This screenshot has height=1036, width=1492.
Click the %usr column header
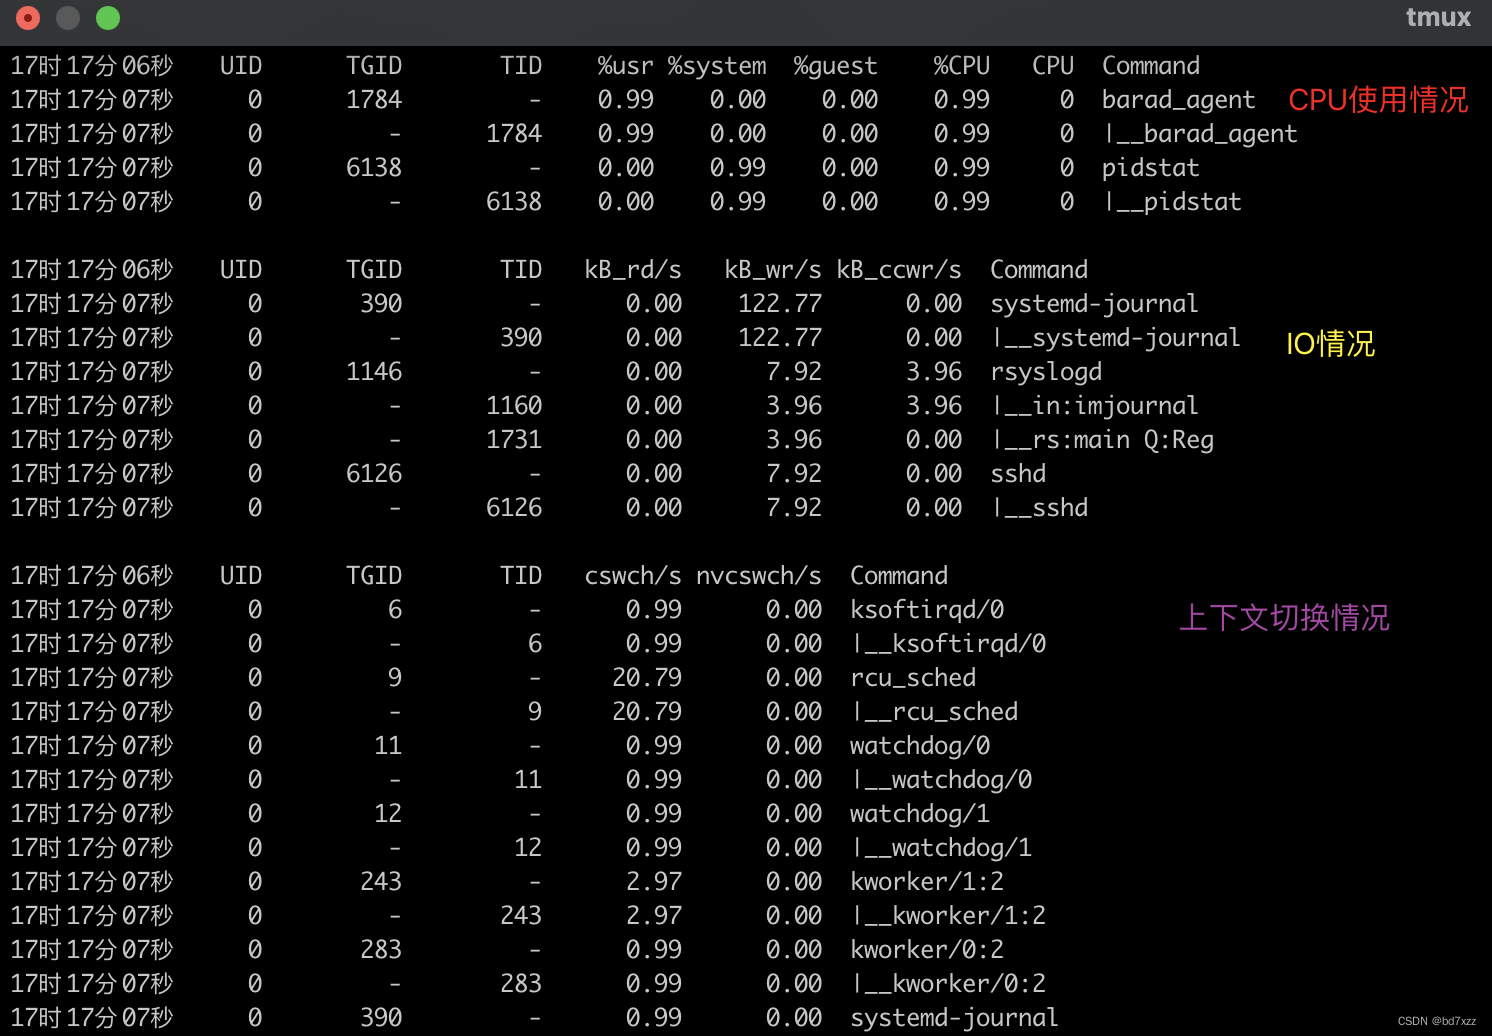[x=625, y=66]
